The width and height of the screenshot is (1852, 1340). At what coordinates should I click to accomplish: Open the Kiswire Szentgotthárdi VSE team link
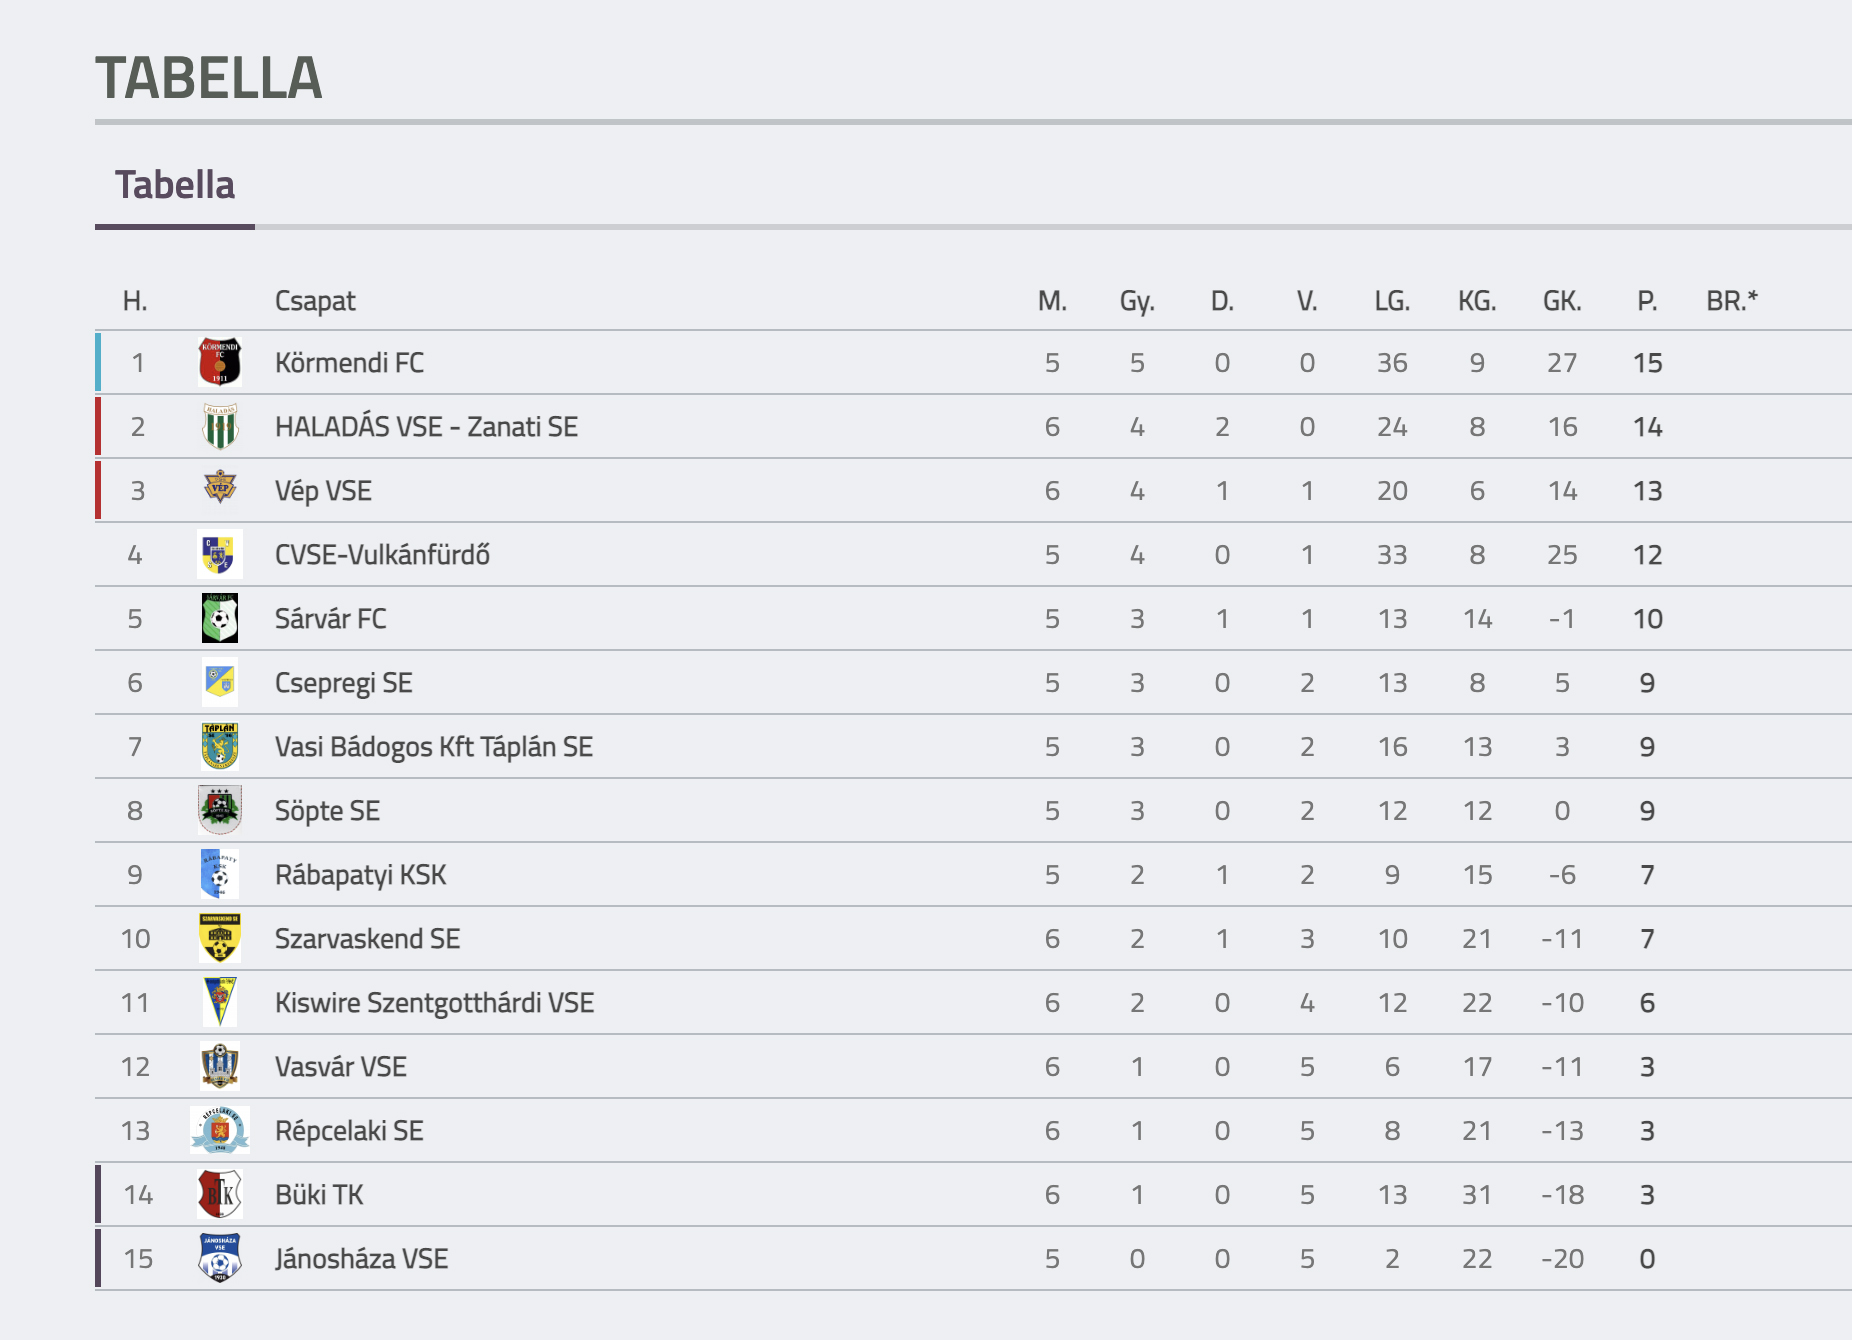[x=434, y=1003]
